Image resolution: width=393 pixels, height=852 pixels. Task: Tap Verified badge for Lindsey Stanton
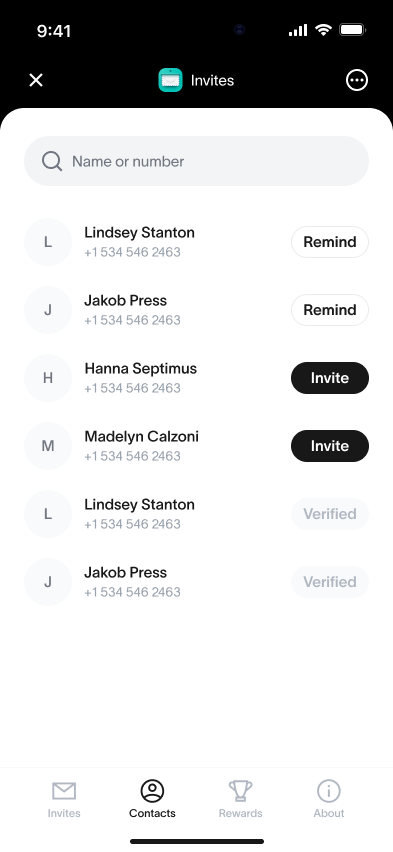[x=330, y=513]
